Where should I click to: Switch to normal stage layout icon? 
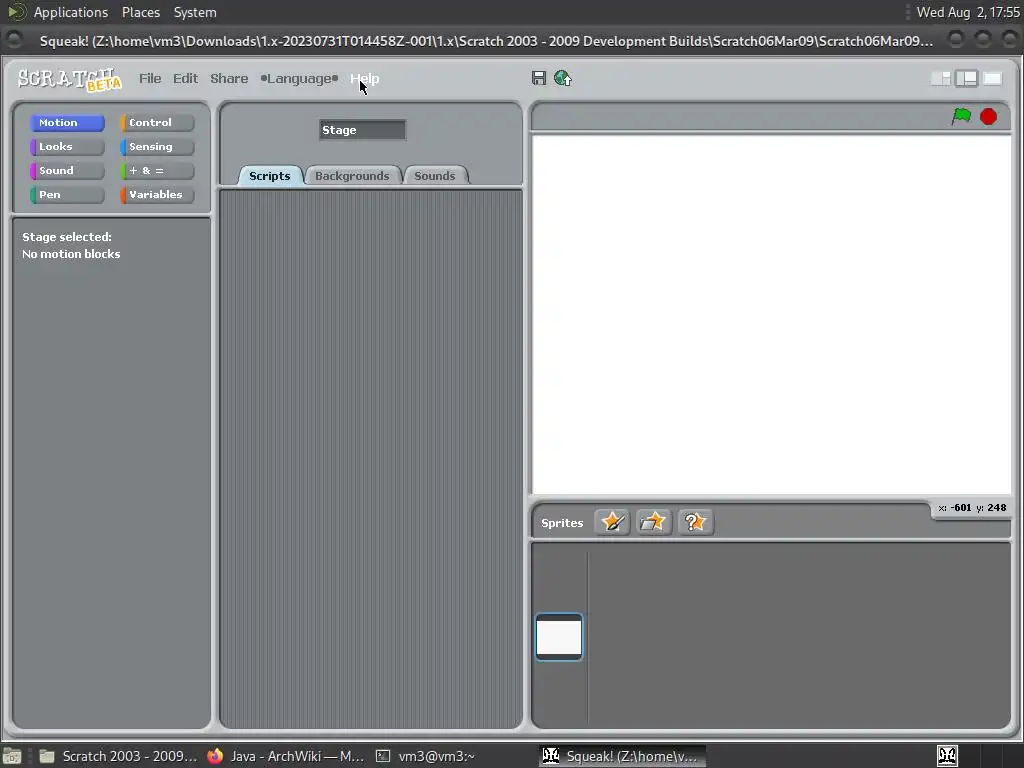click(x=967, y=78)
